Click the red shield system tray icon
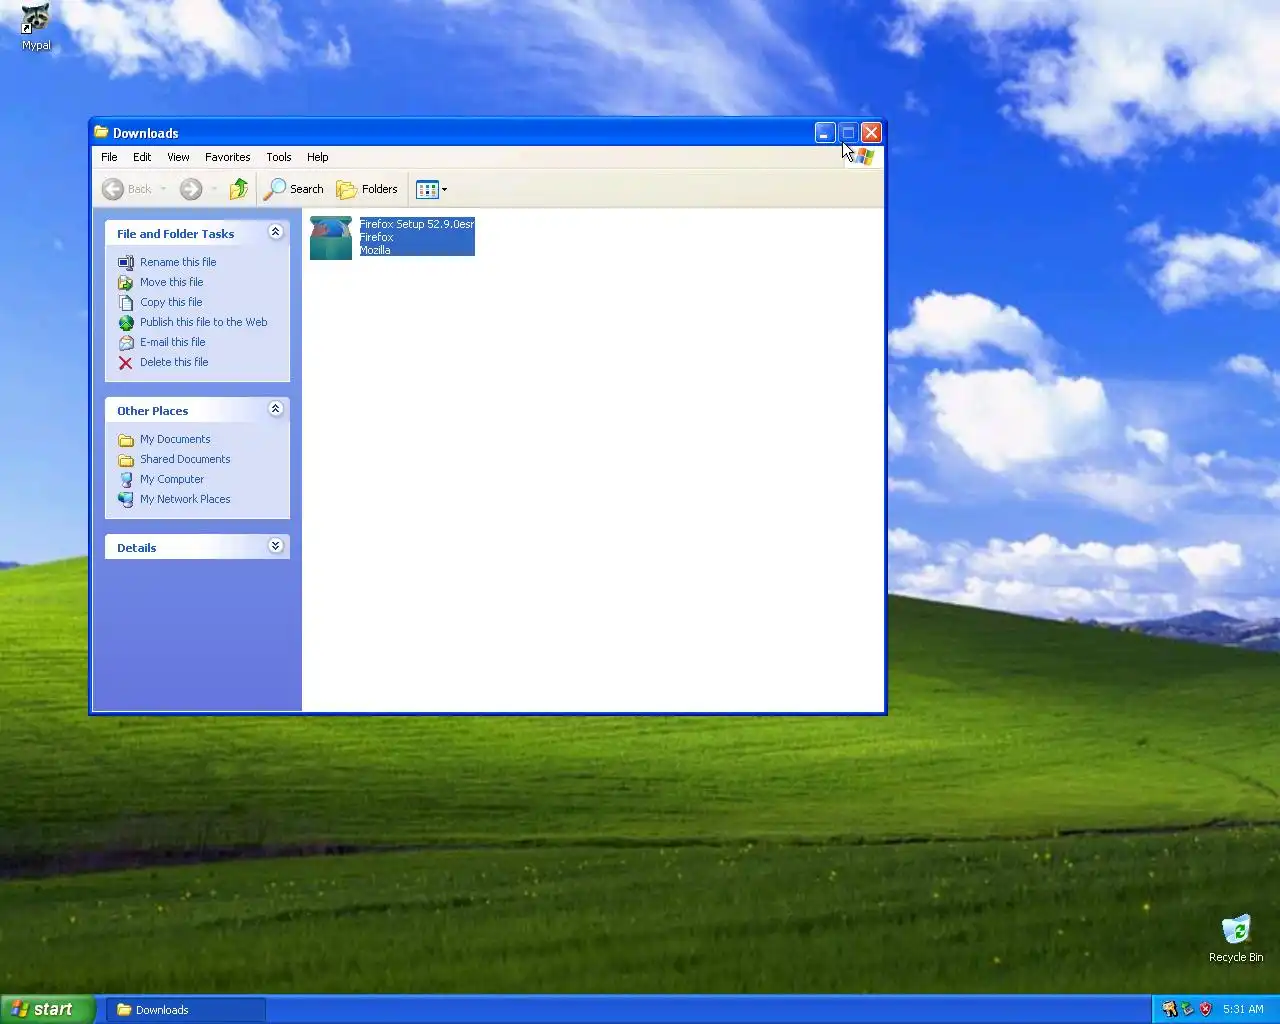The width and height of the screenshot is (1280, 1024). (x=1205, y=1009)
